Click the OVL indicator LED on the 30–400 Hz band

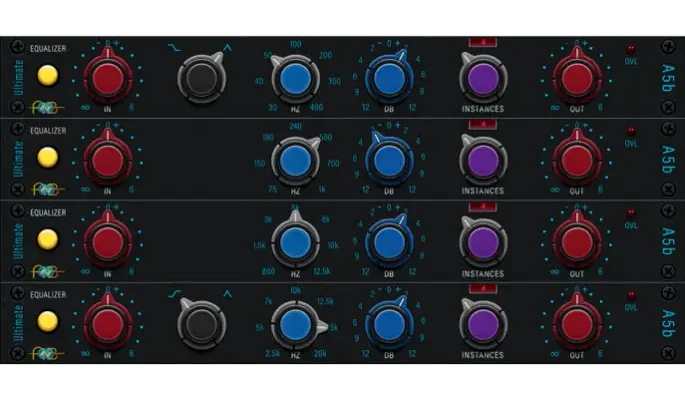coord(630,49)
